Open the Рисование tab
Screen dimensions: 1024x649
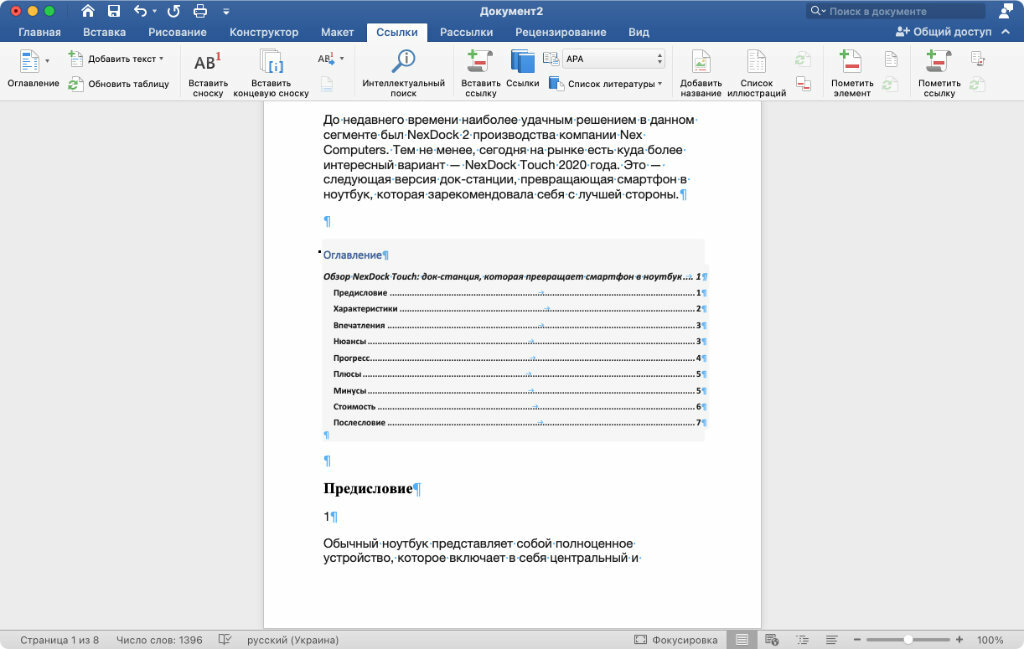(177, 32)
